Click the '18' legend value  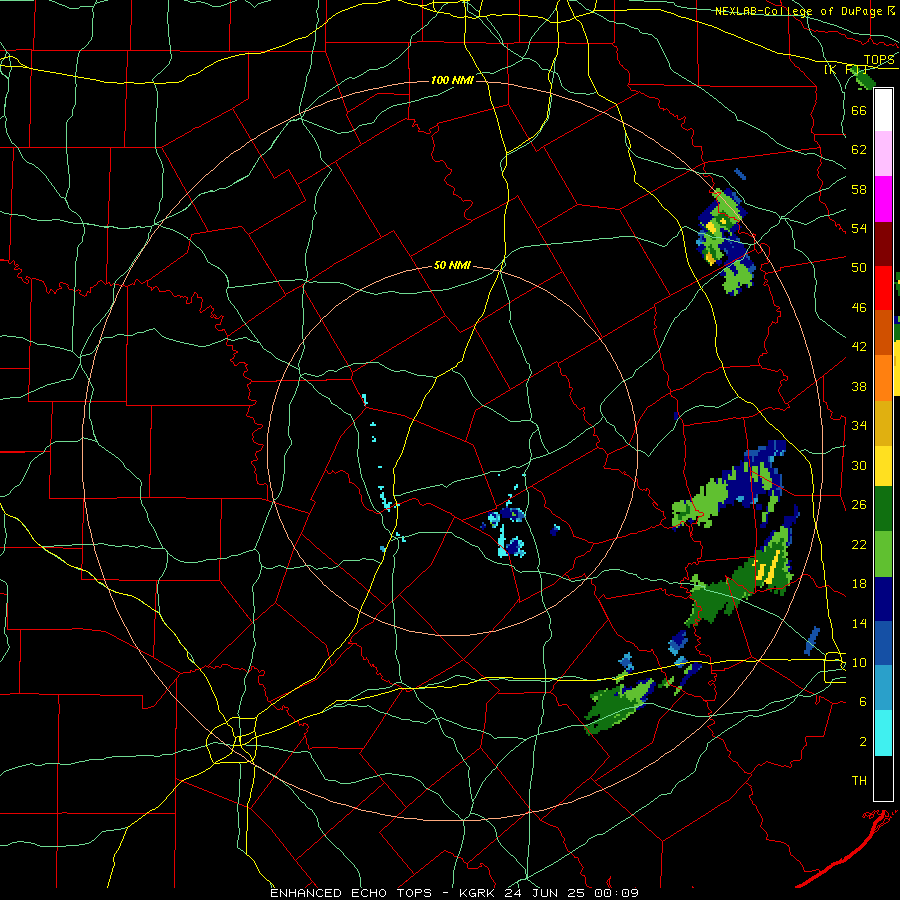[x=859, y=584]
